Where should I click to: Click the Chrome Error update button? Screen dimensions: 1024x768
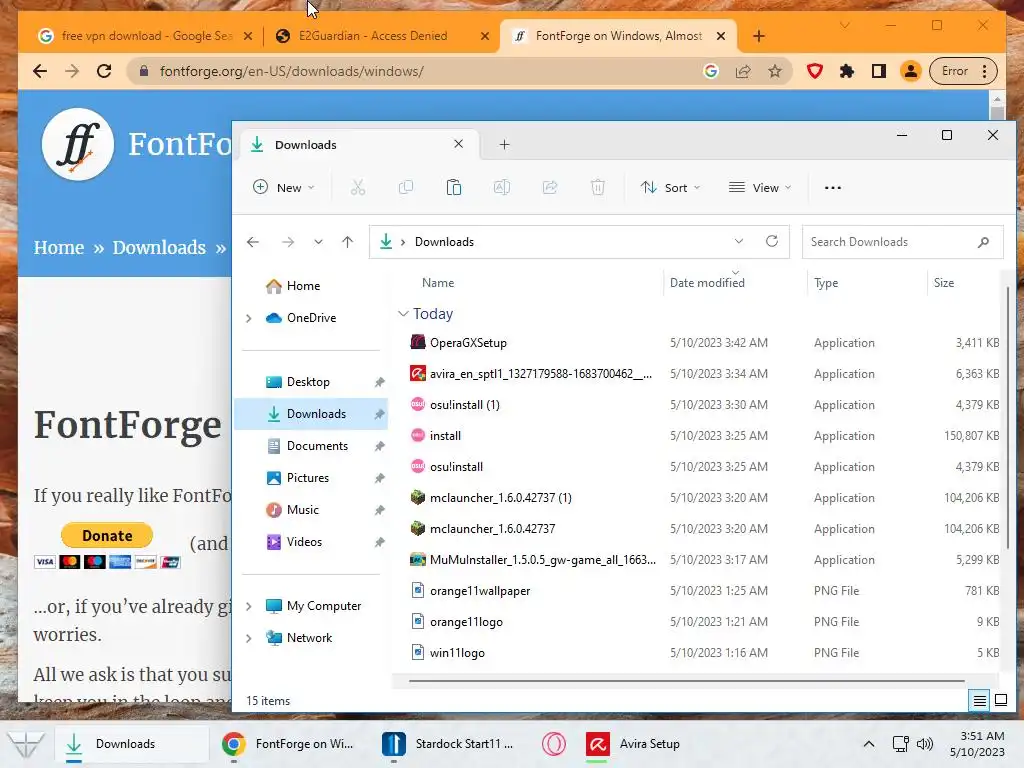(963, 71)
